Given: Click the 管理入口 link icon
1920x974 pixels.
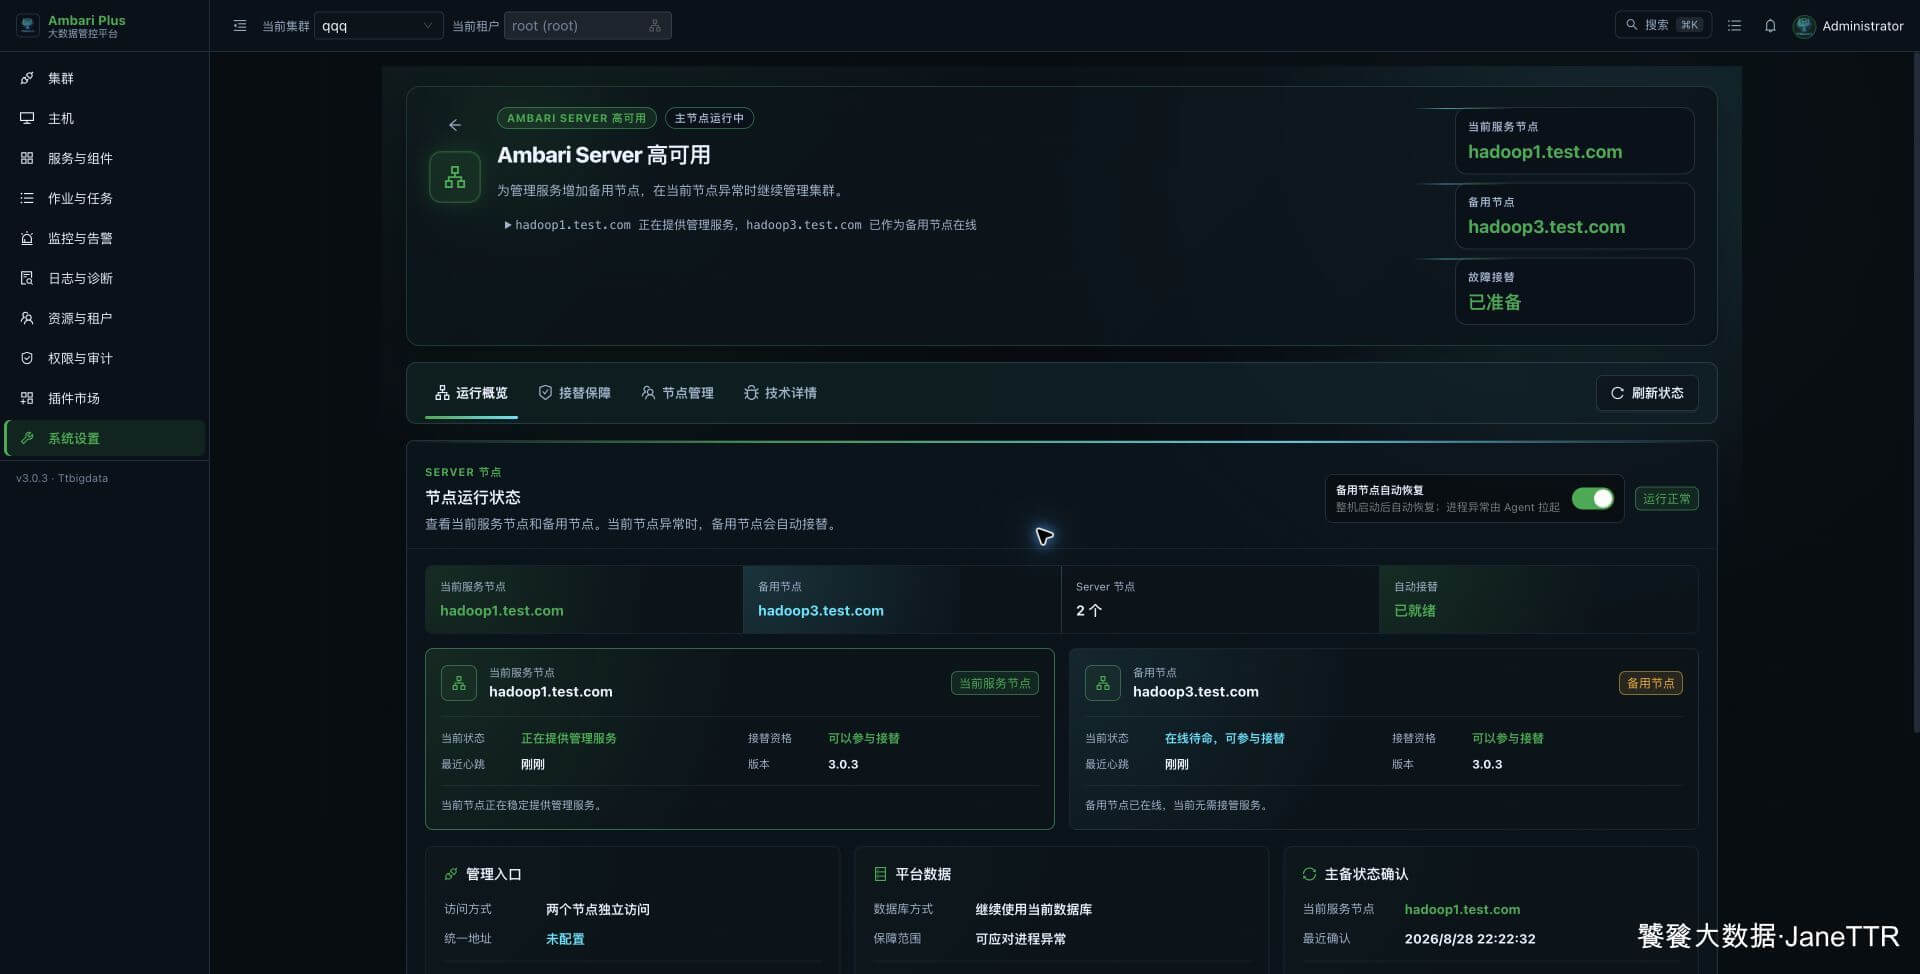Looking at the screenshot, I should 451,874.
